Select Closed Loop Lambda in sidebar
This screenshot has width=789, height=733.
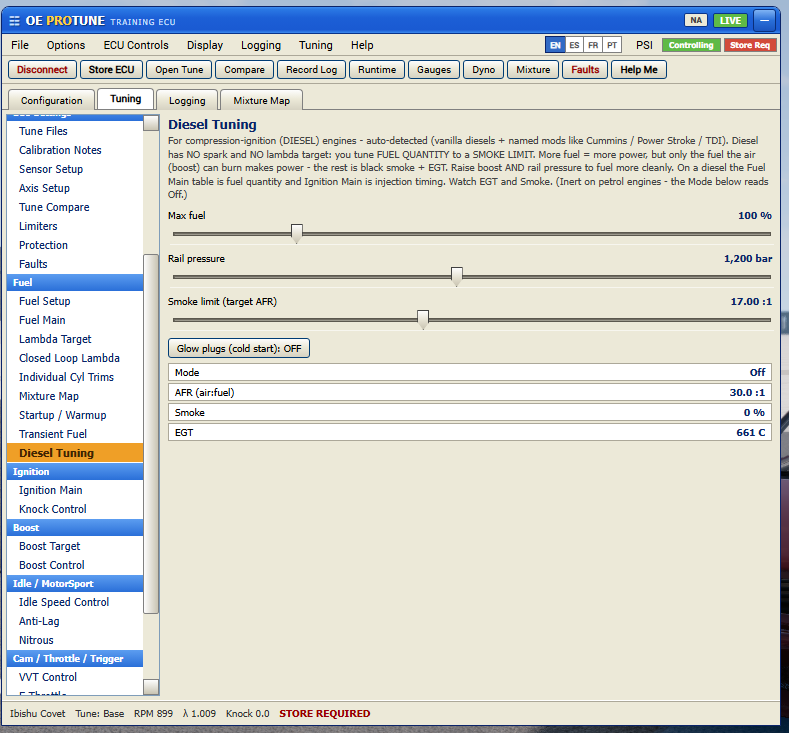[x=75, y=358]
